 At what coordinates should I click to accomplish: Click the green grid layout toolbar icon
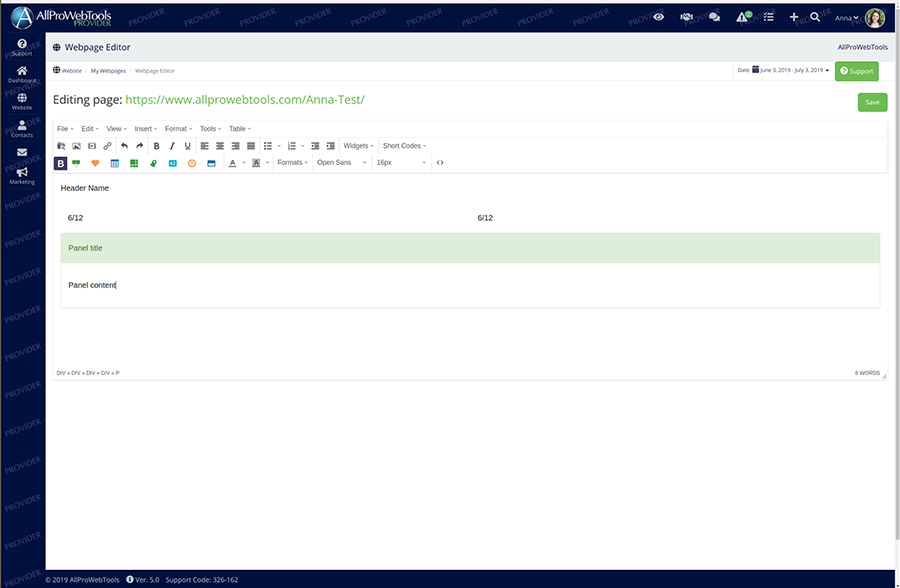[x=134, y=163]
